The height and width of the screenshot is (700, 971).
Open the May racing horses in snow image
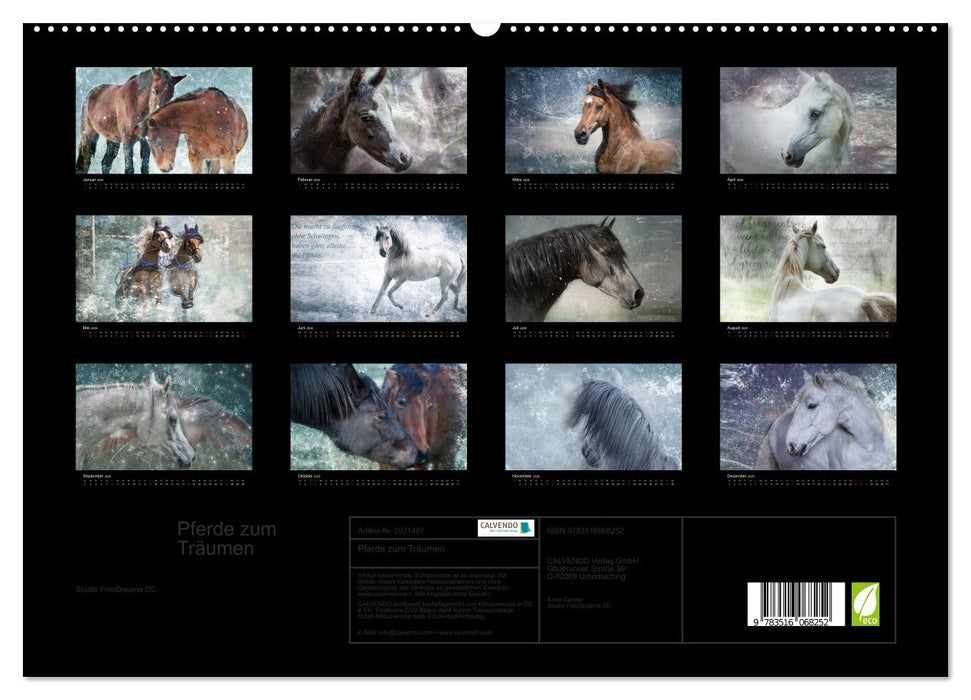pos(164,268)
